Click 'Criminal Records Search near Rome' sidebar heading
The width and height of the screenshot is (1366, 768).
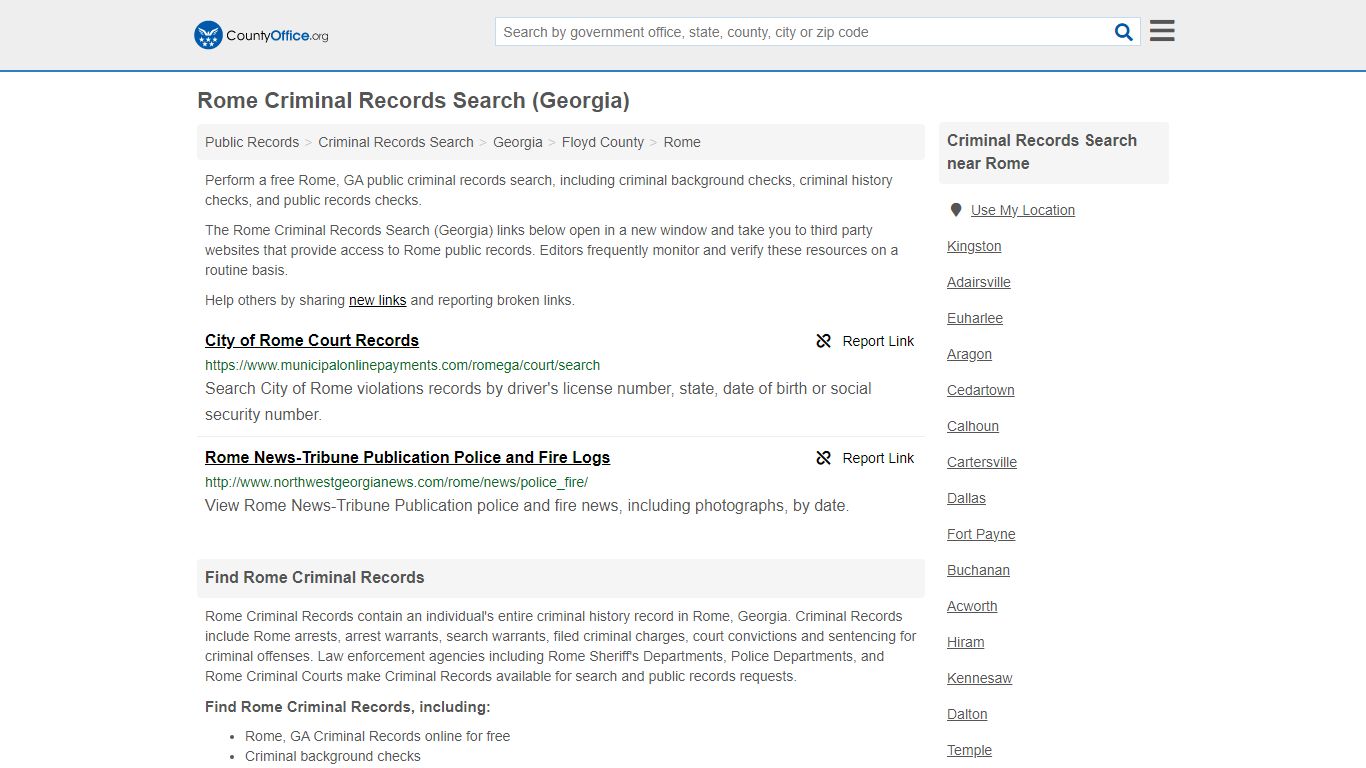[x=1042, y=152]
